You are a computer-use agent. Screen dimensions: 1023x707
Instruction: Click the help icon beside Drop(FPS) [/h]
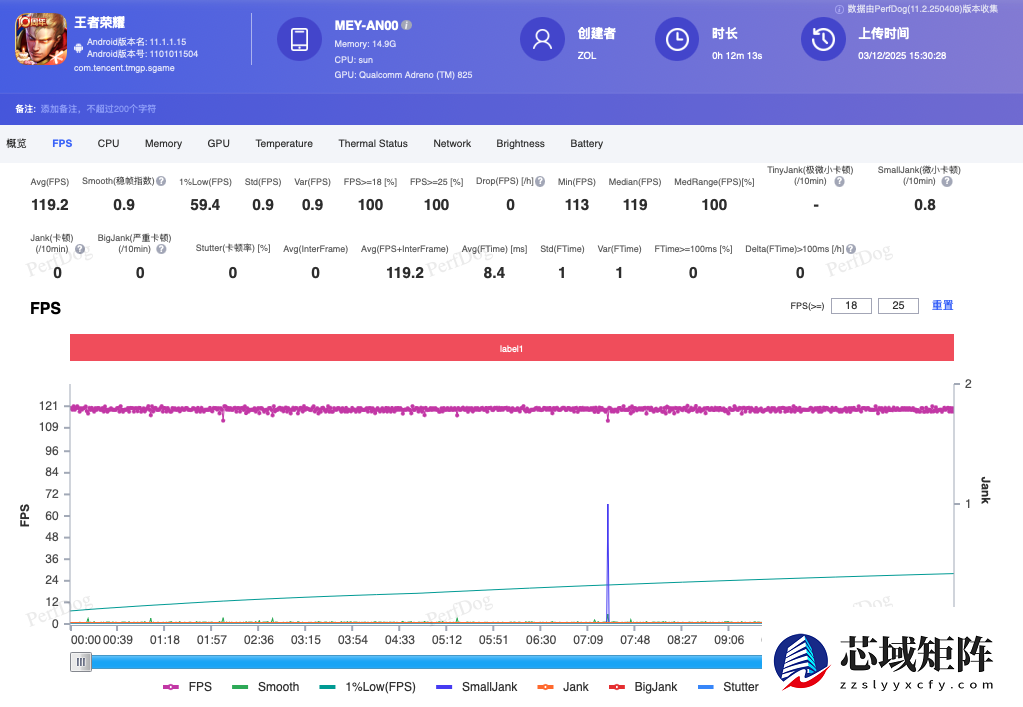540,182
